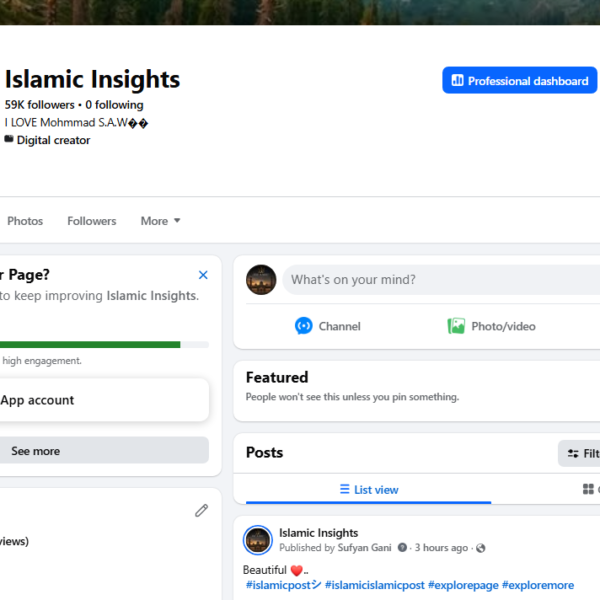600x600 pixels.
Task: Click the green Page progress bar
Action: (x=90, y=344)
